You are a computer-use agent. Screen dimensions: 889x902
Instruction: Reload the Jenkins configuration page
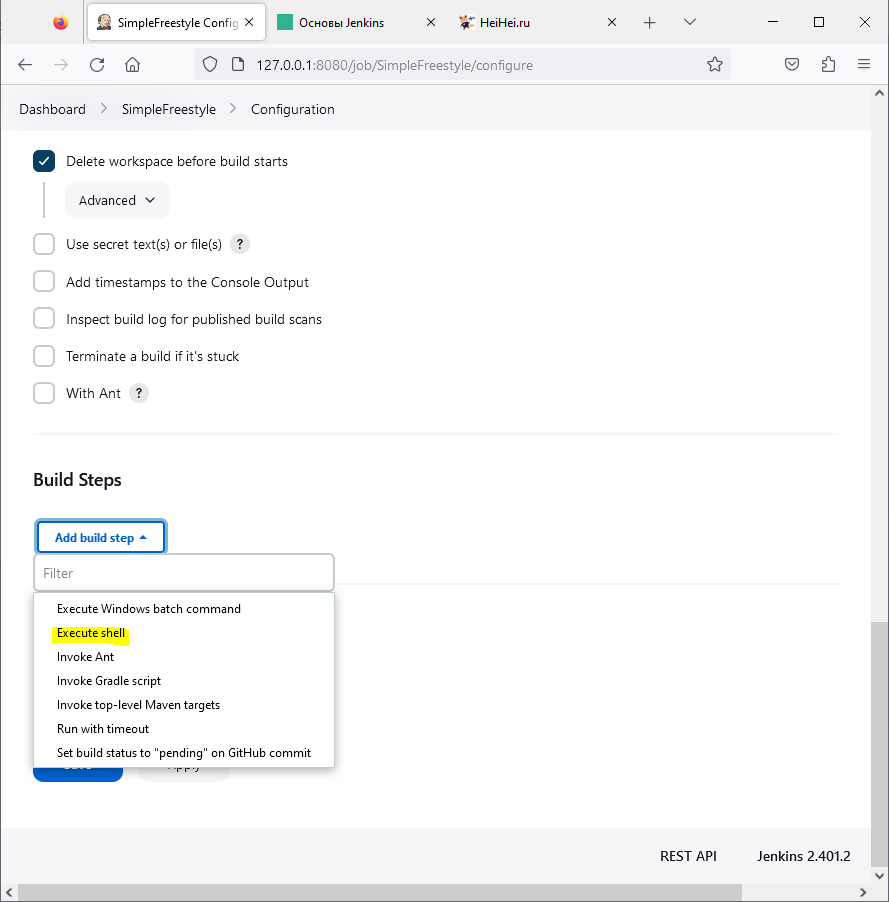click(x=97, y=64)
